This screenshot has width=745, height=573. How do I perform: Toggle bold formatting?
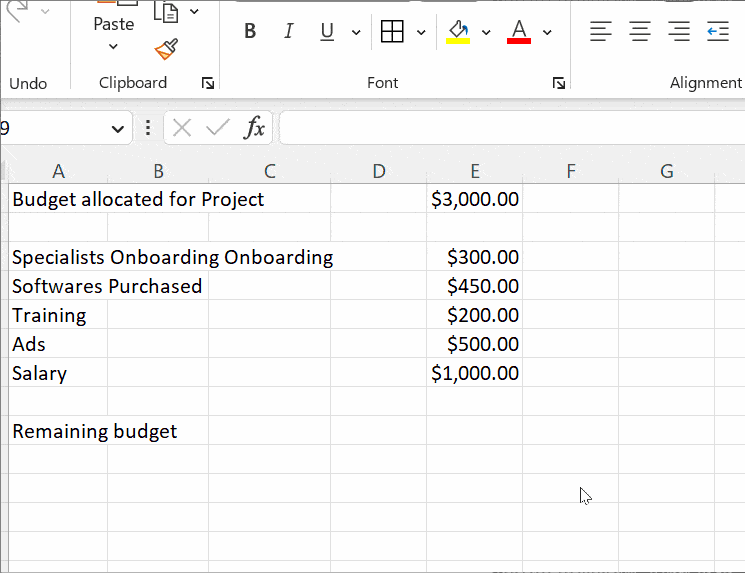(250, 32)
